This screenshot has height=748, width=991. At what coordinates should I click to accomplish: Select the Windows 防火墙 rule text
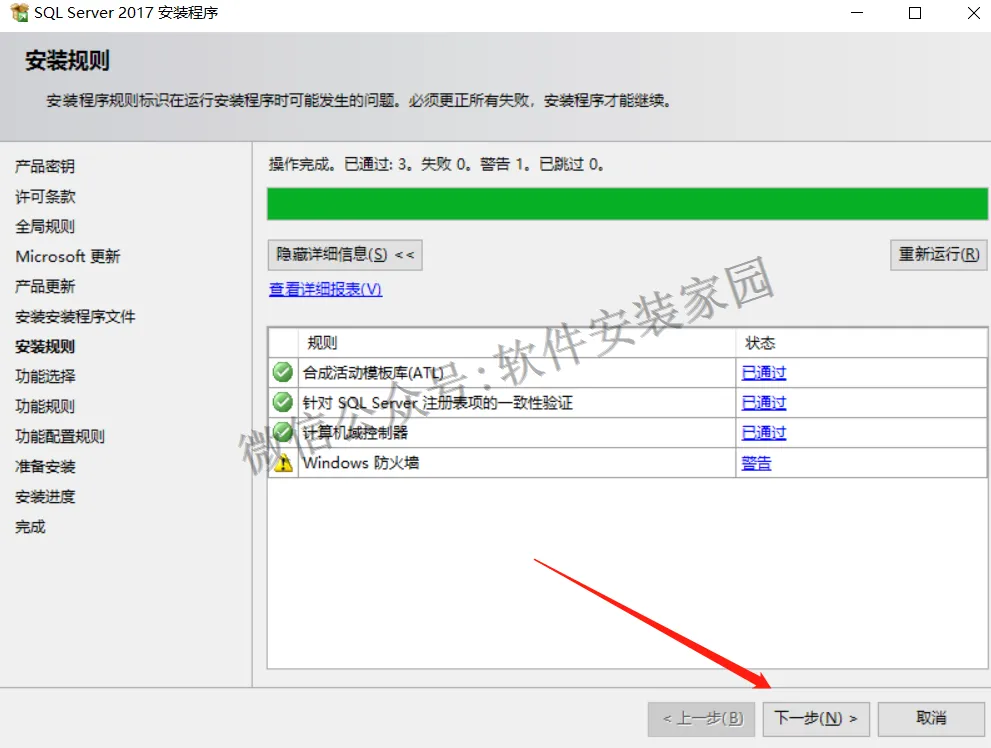tap(361, 463)
